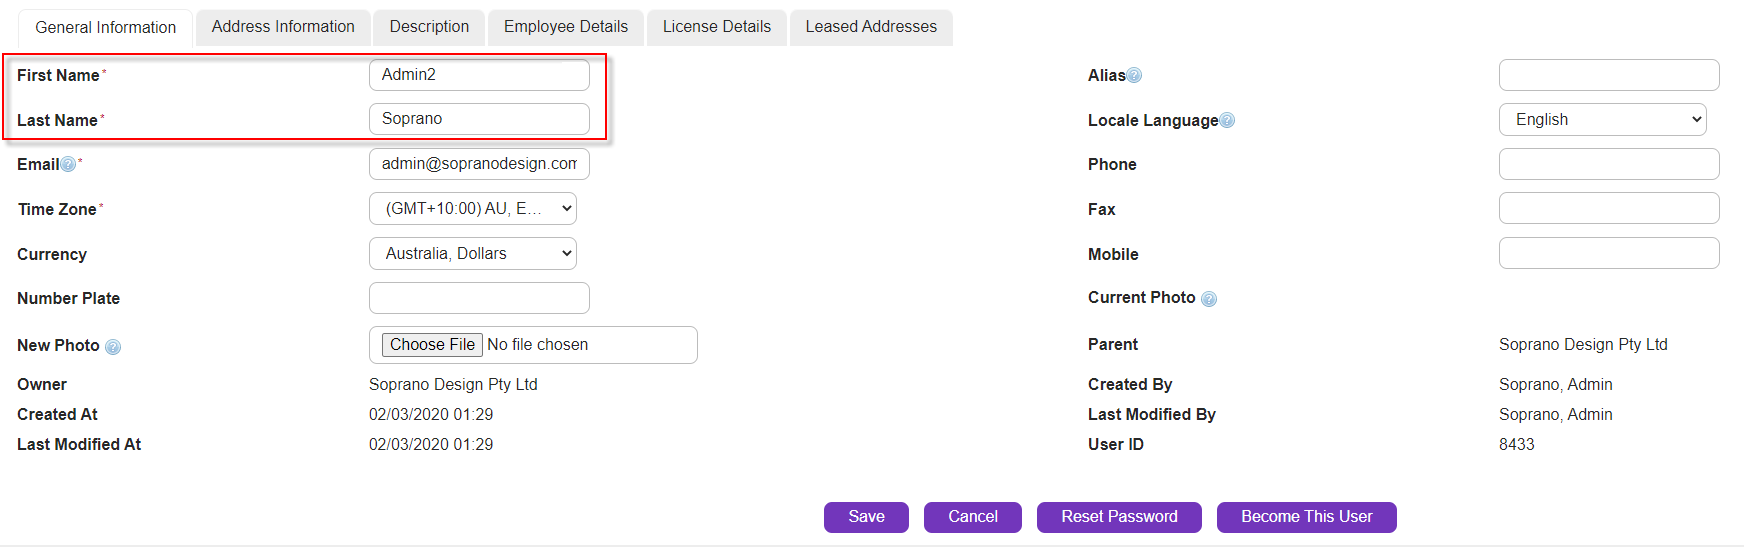Click the help icon next to Email
The height and width of the screenshot is (547, 1744).
tap(68, 165)
